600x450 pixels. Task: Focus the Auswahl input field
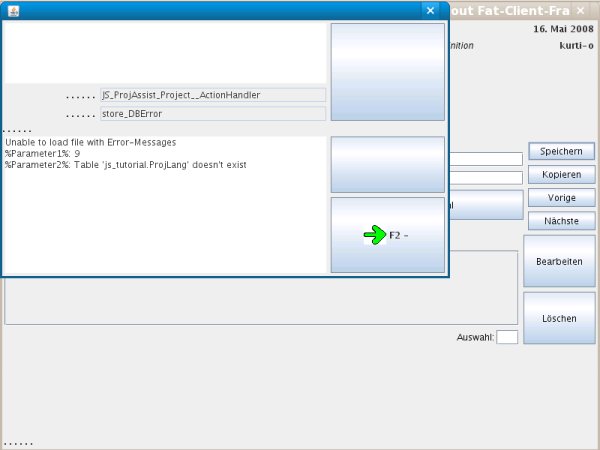coord(507,337)
